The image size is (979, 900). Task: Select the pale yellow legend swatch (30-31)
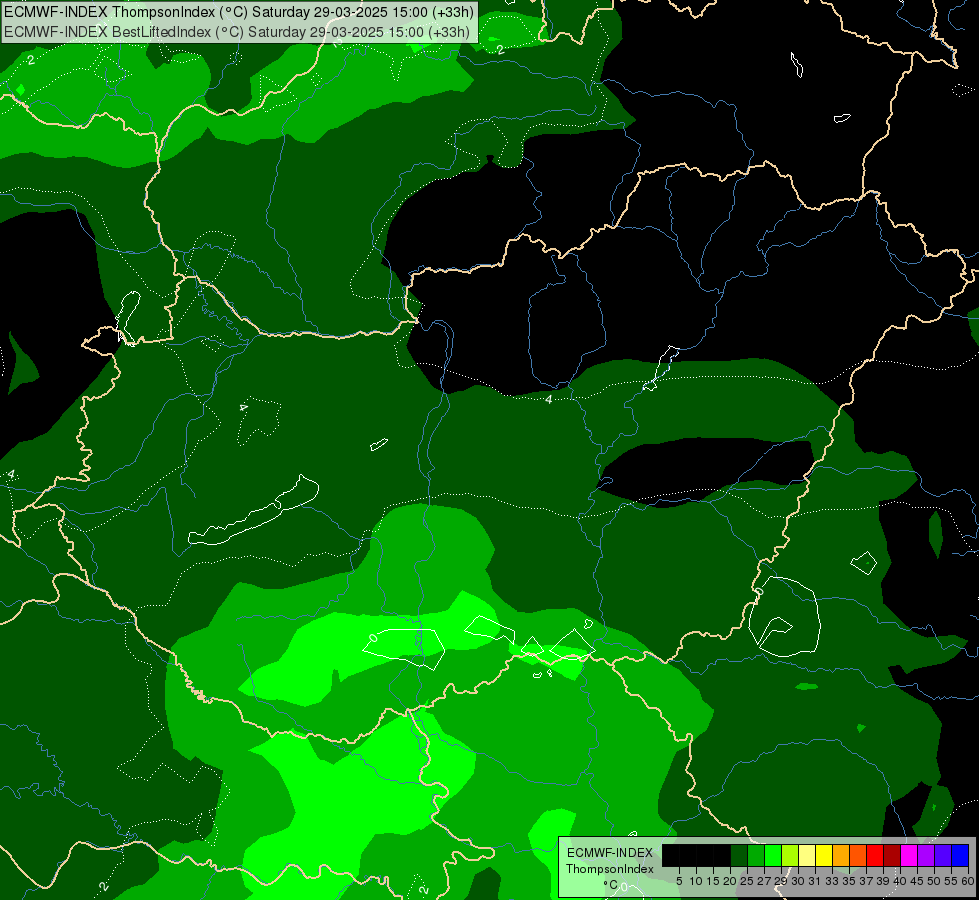[x=807, y=855]
